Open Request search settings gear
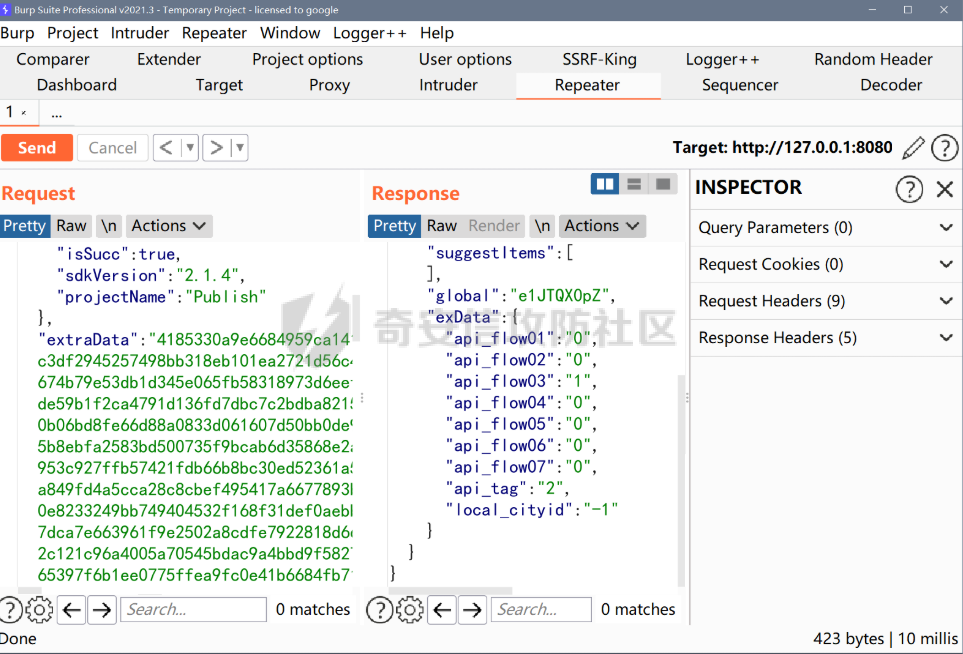This screenshot has height=654, width=963. pos(40,610)
